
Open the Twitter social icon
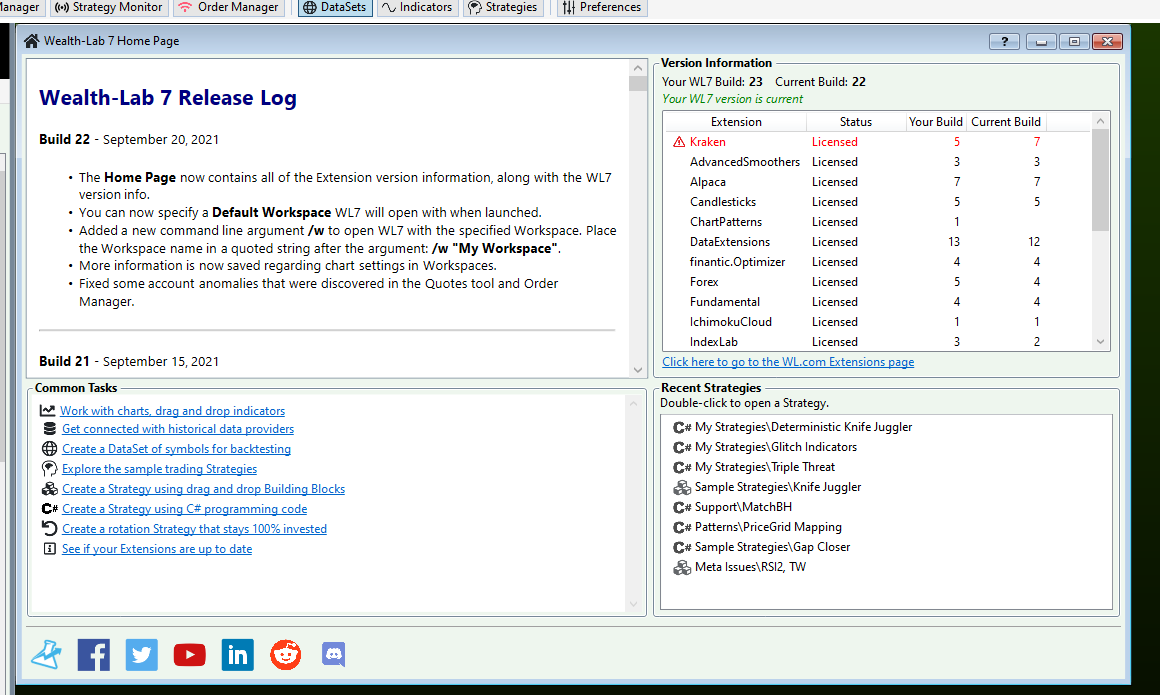[141, 655]
